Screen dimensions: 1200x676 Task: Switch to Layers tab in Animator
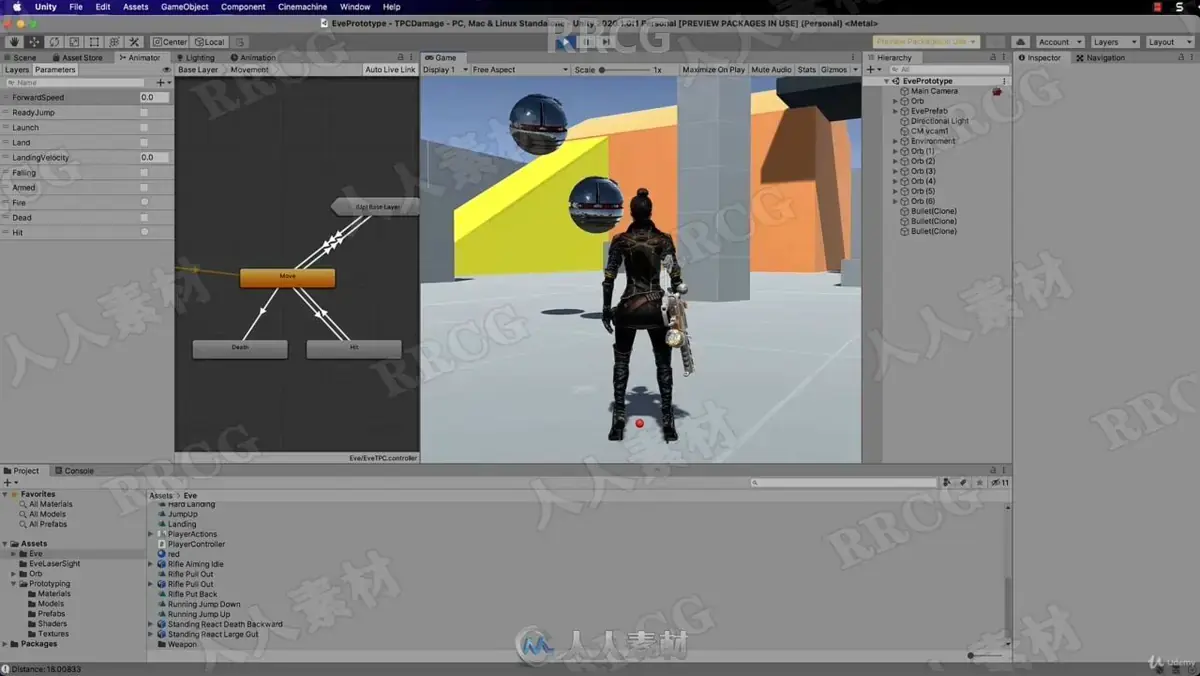tap(17, 70)
